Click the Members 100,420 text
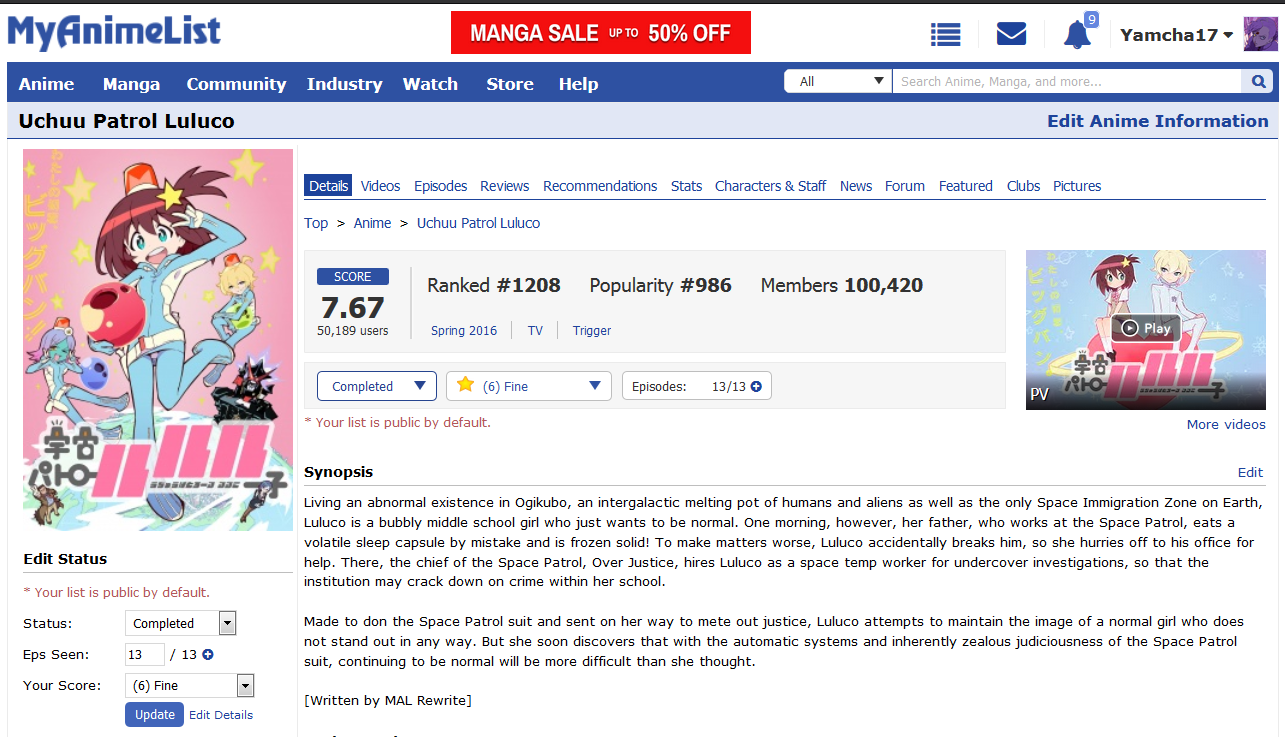The width and height of the screenshot is (1285, 737). [842, 285]
